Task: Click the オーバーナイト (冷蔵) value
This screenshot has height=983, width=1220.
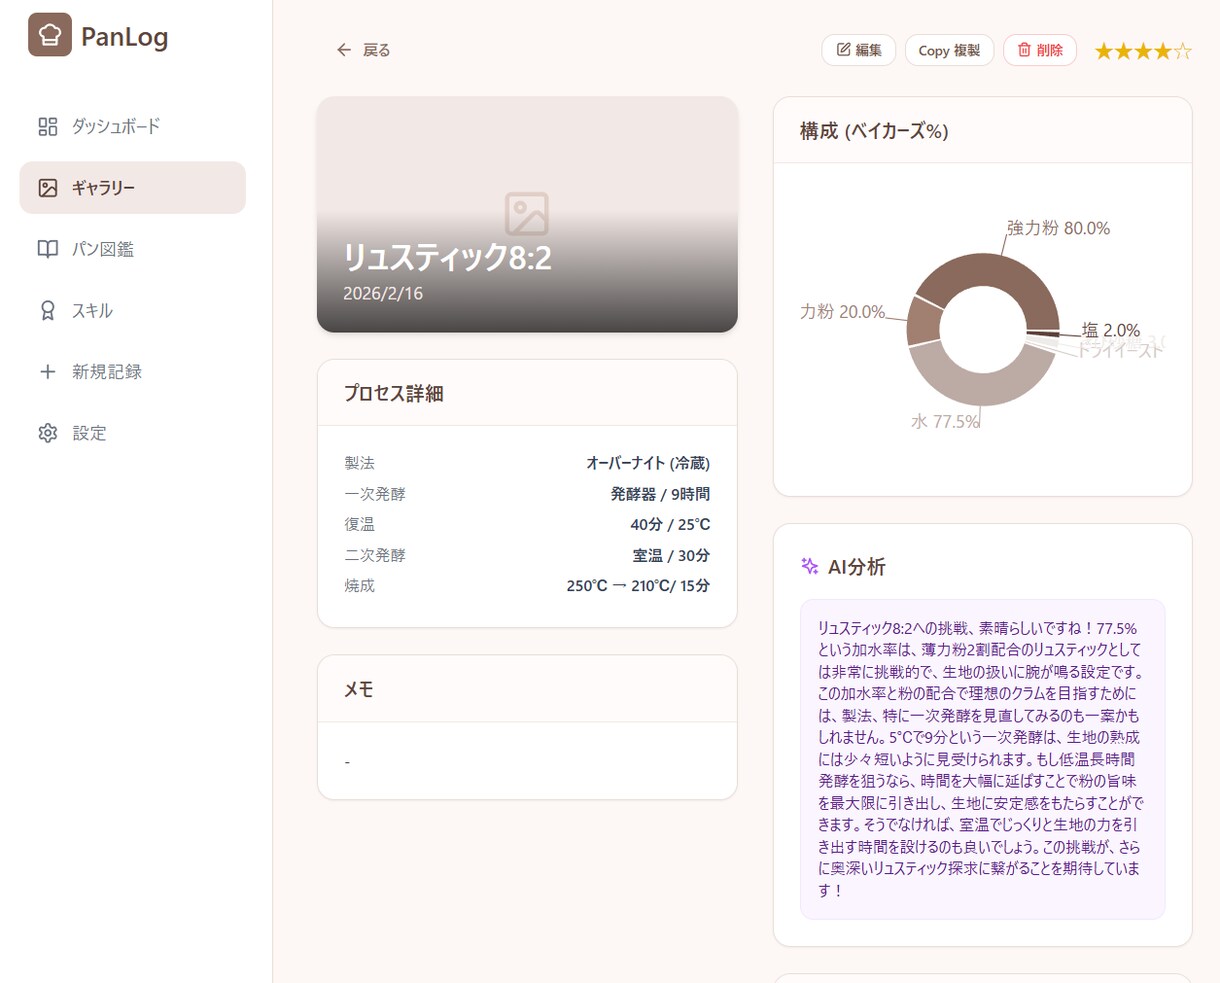Action: (648, 463)
